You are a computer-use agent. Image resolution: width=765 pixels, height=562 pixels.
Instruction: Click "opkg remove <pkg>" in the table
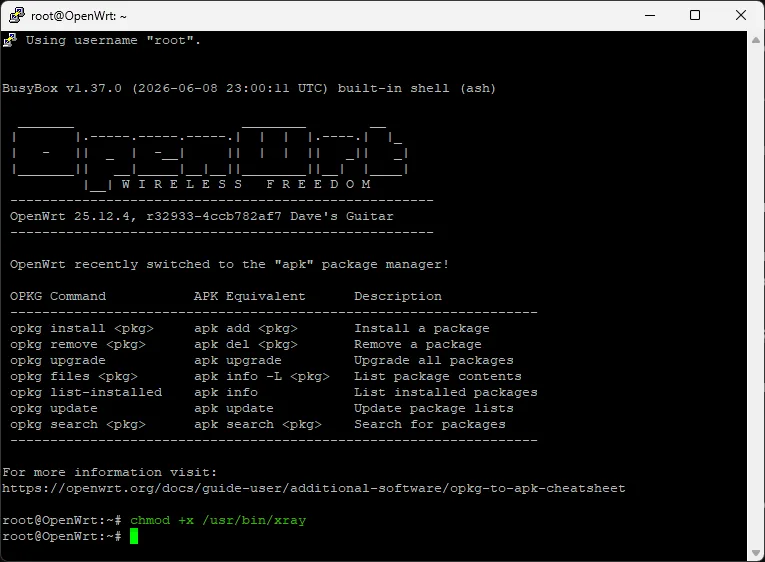tap(78, 344)
